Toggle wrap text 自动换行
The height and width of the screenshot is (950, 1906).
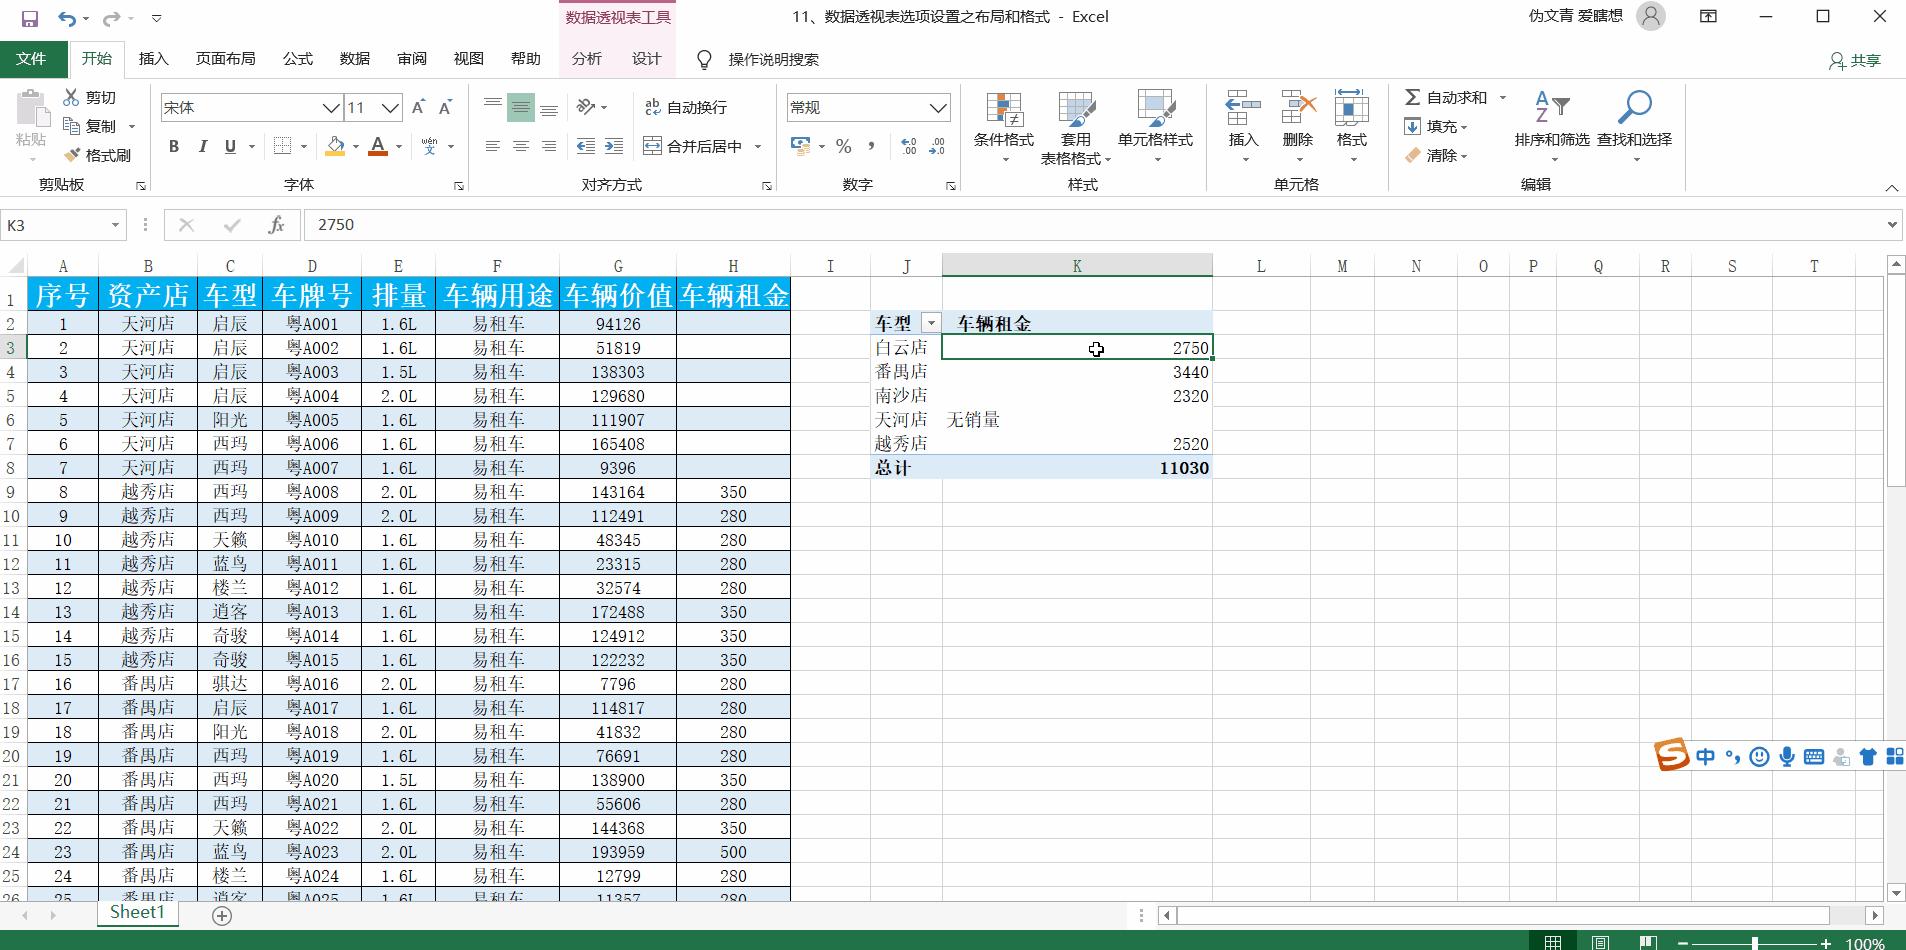pos(687,107)
